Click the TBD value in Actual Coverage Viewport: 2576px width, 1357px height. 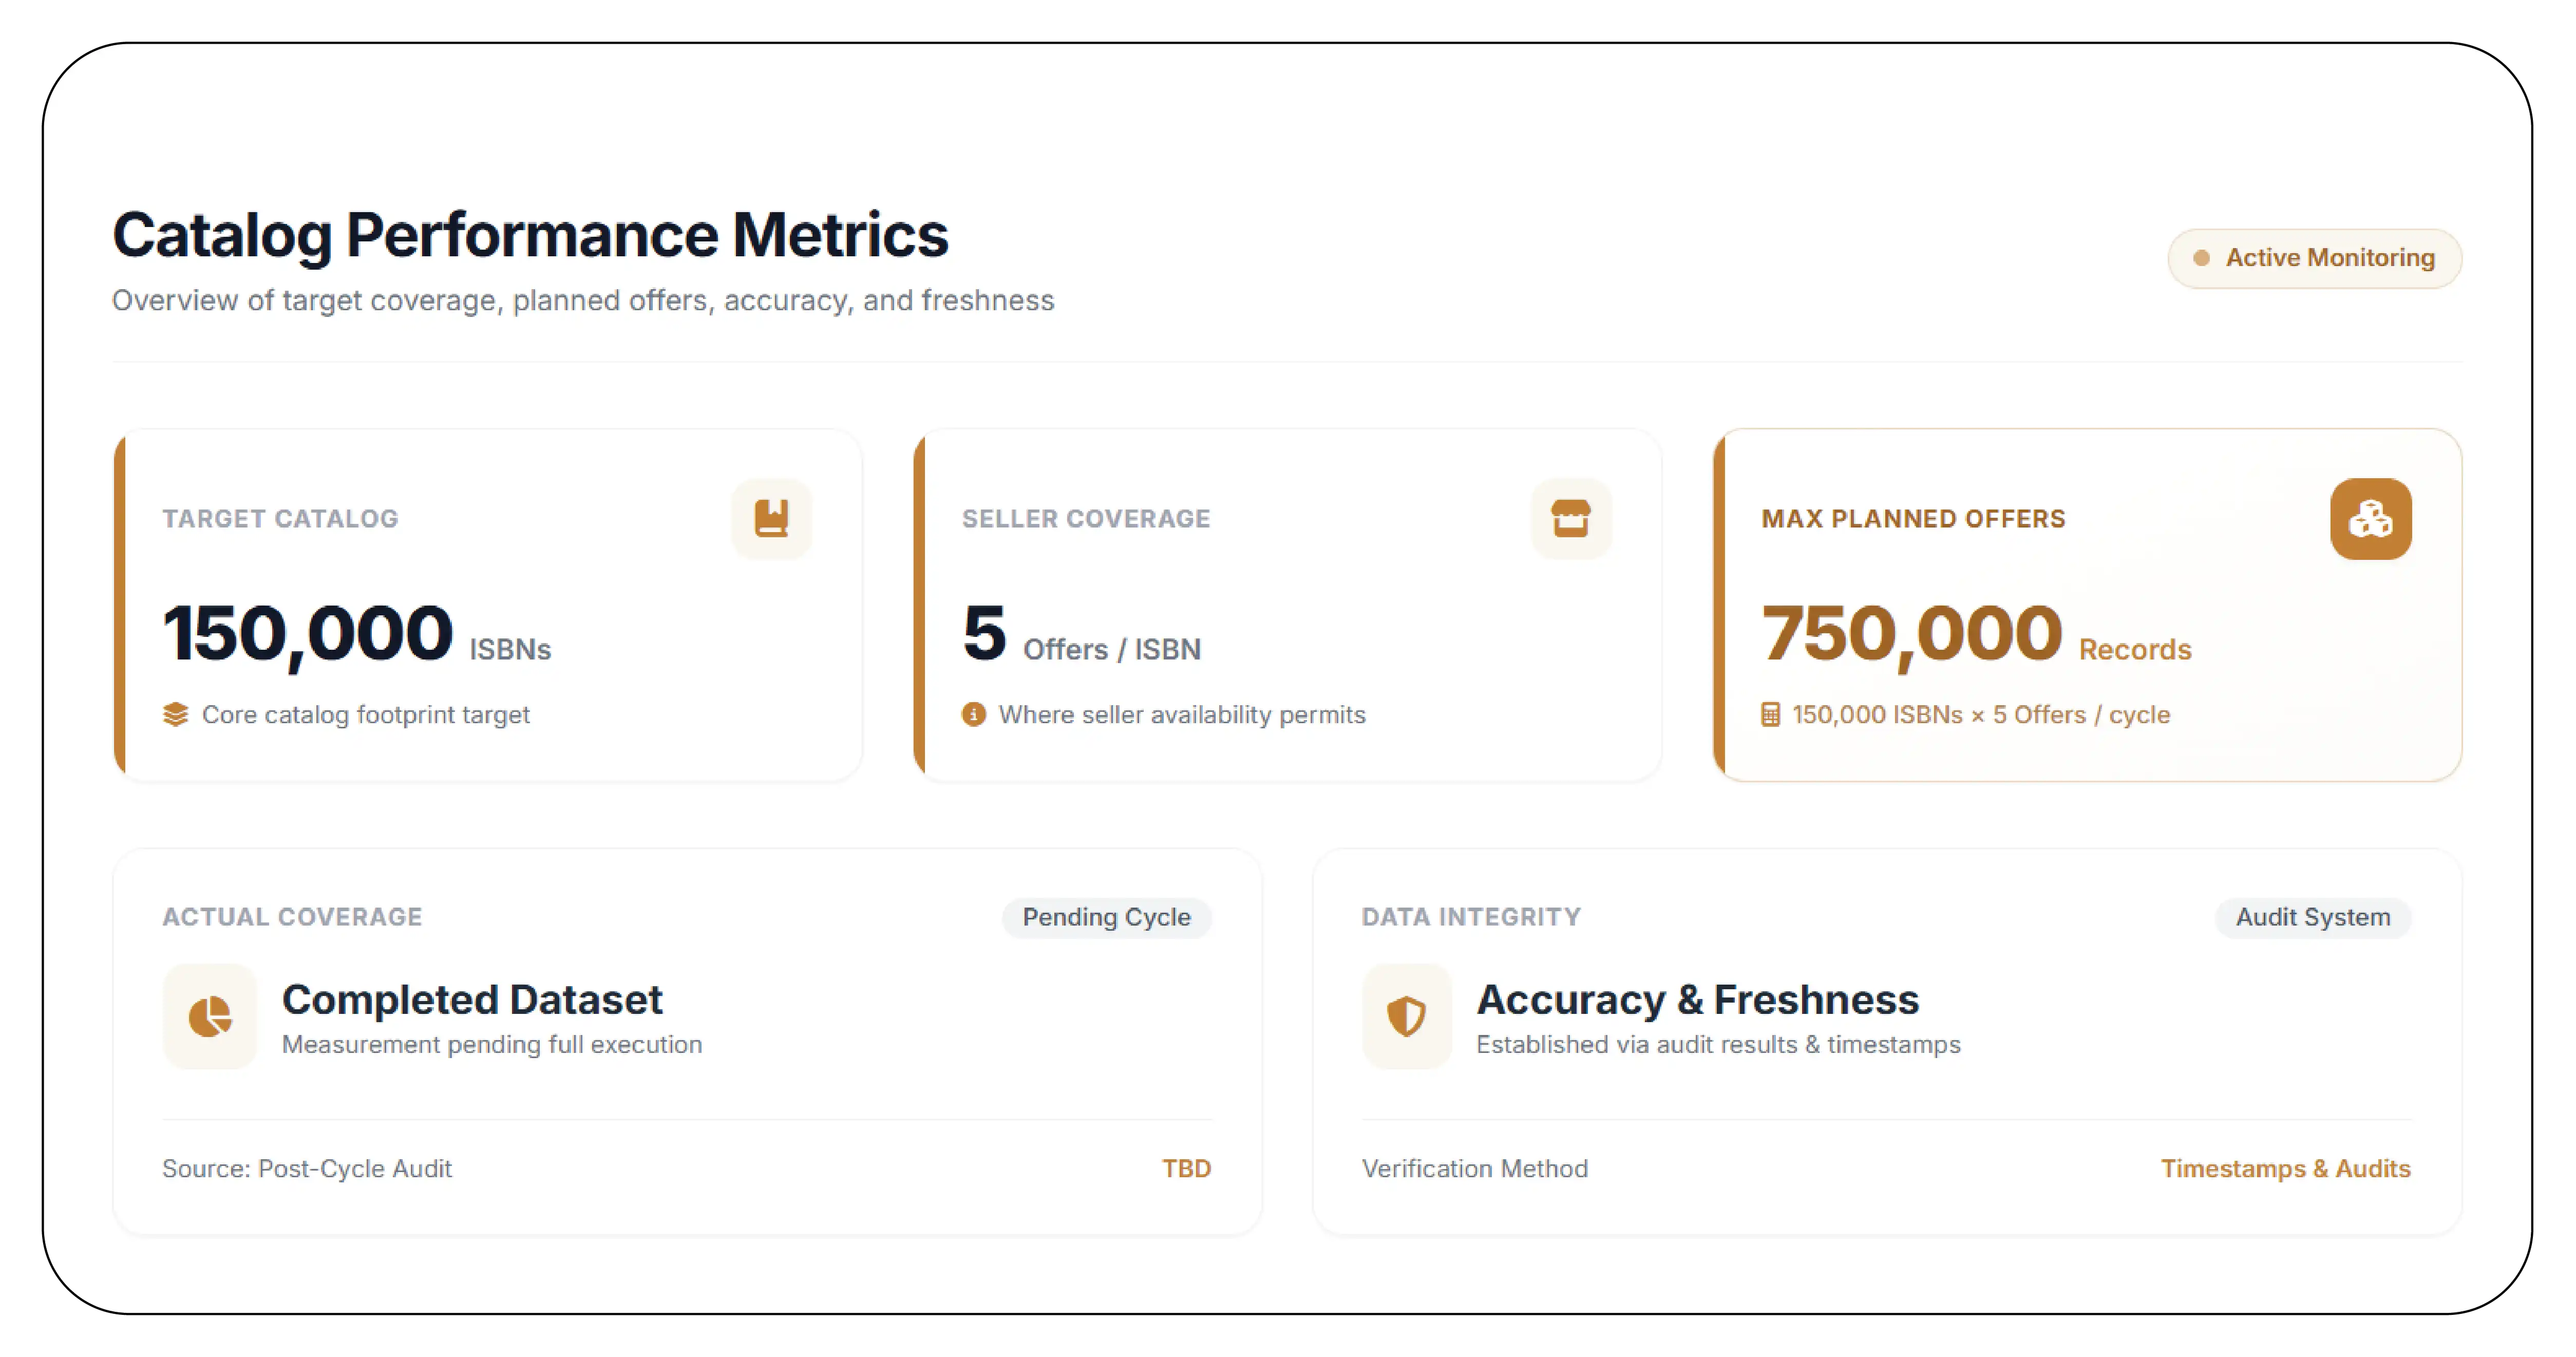tap(1186, 1168)
